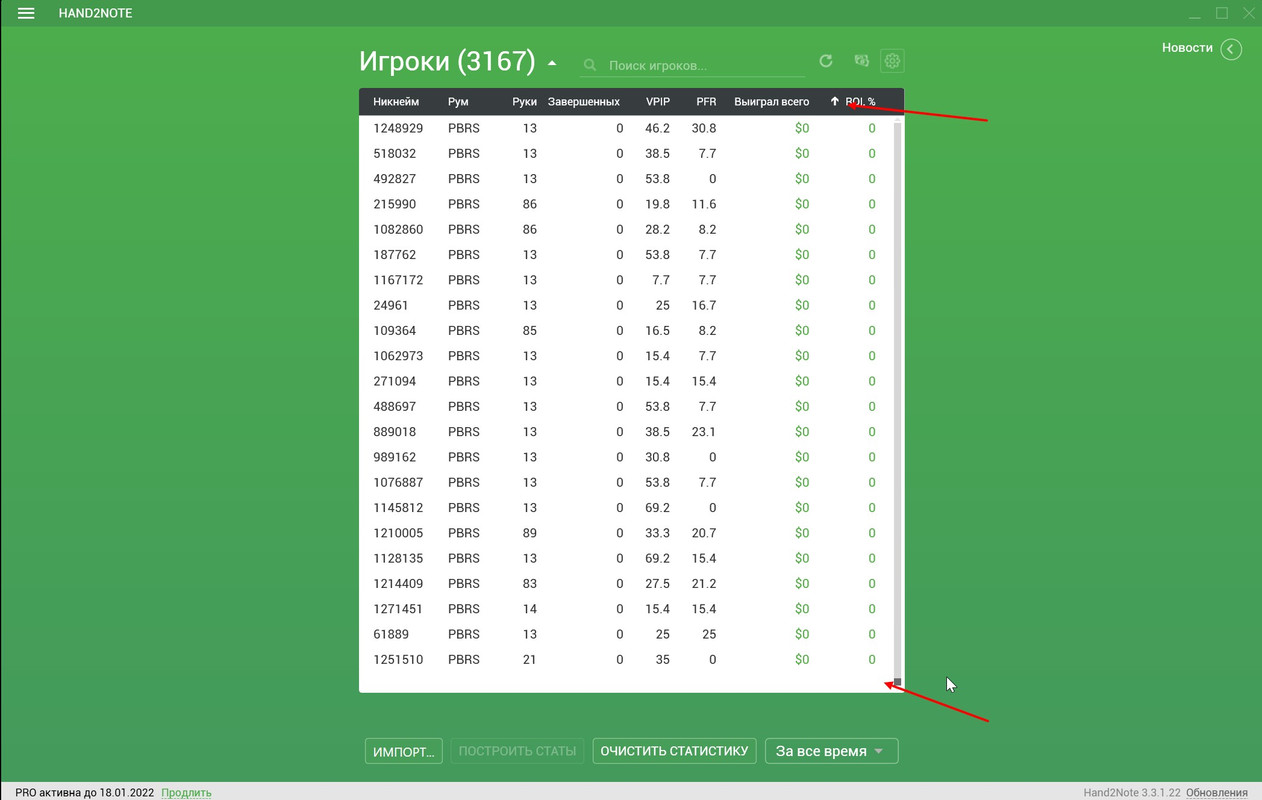The image size is (1262, 800).
Task: Select player 1214409 row
Action: coord(625,583)
